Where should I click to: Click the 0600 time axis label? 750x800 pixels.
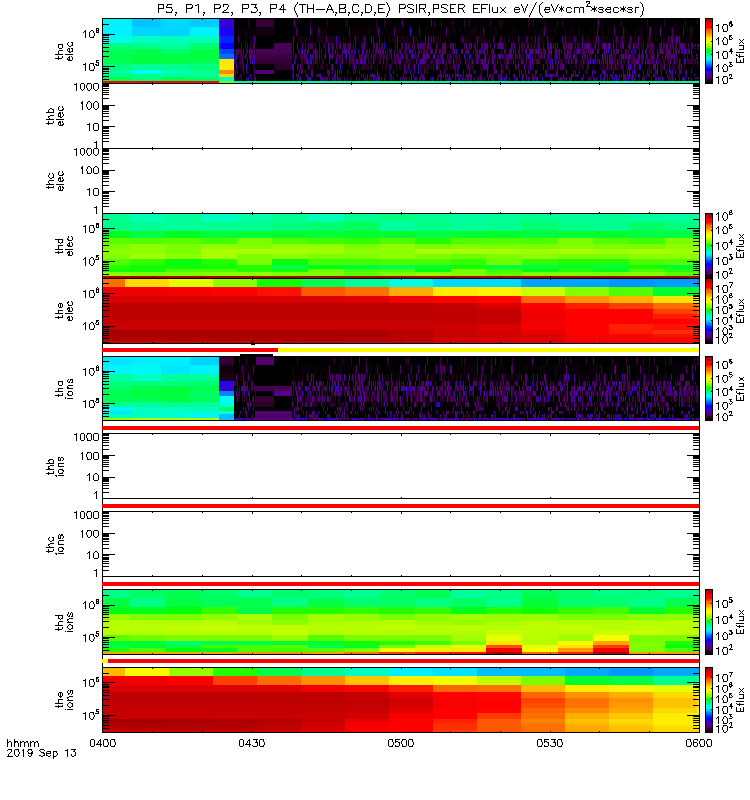(x=698, y=743)
